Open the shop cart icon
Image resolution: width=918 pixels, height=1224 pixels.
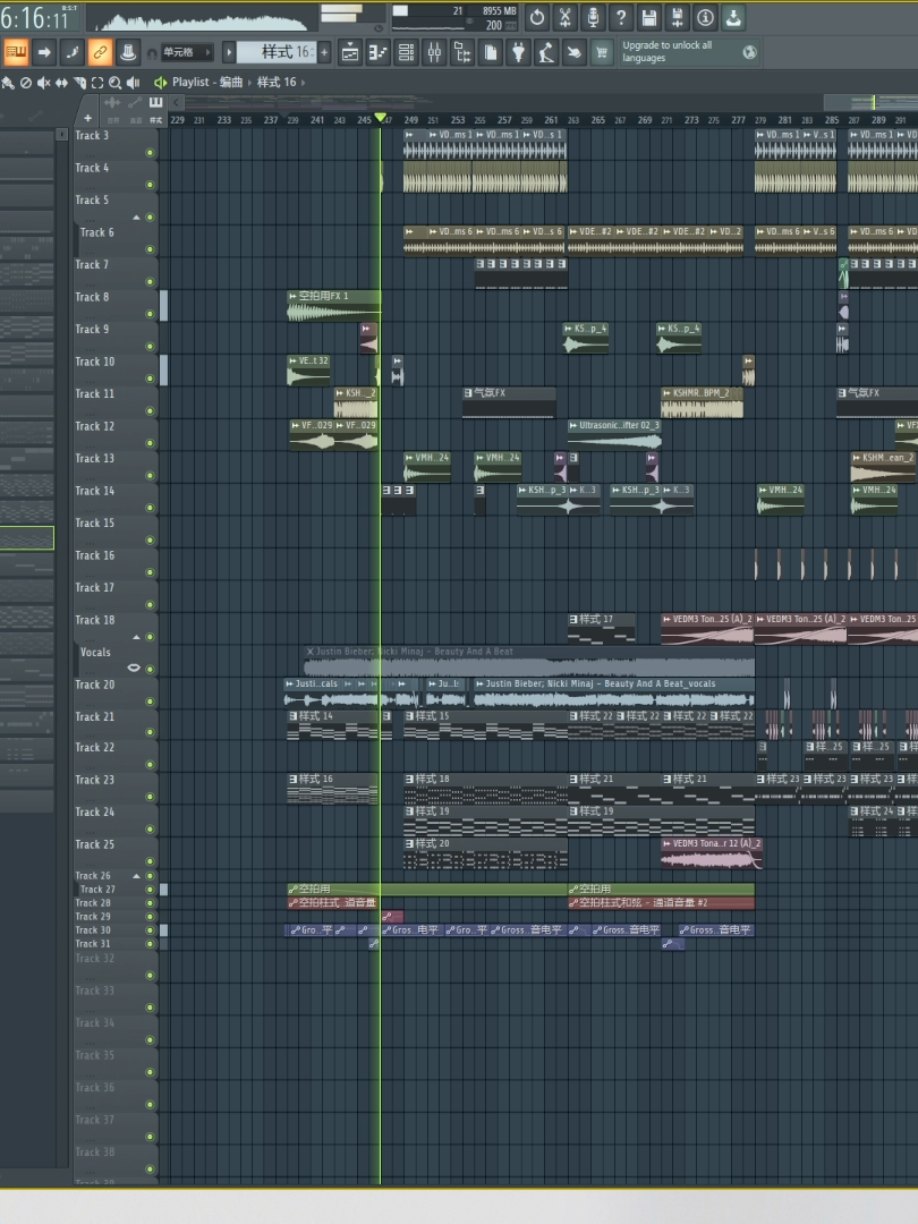click(x=602, y=52)
